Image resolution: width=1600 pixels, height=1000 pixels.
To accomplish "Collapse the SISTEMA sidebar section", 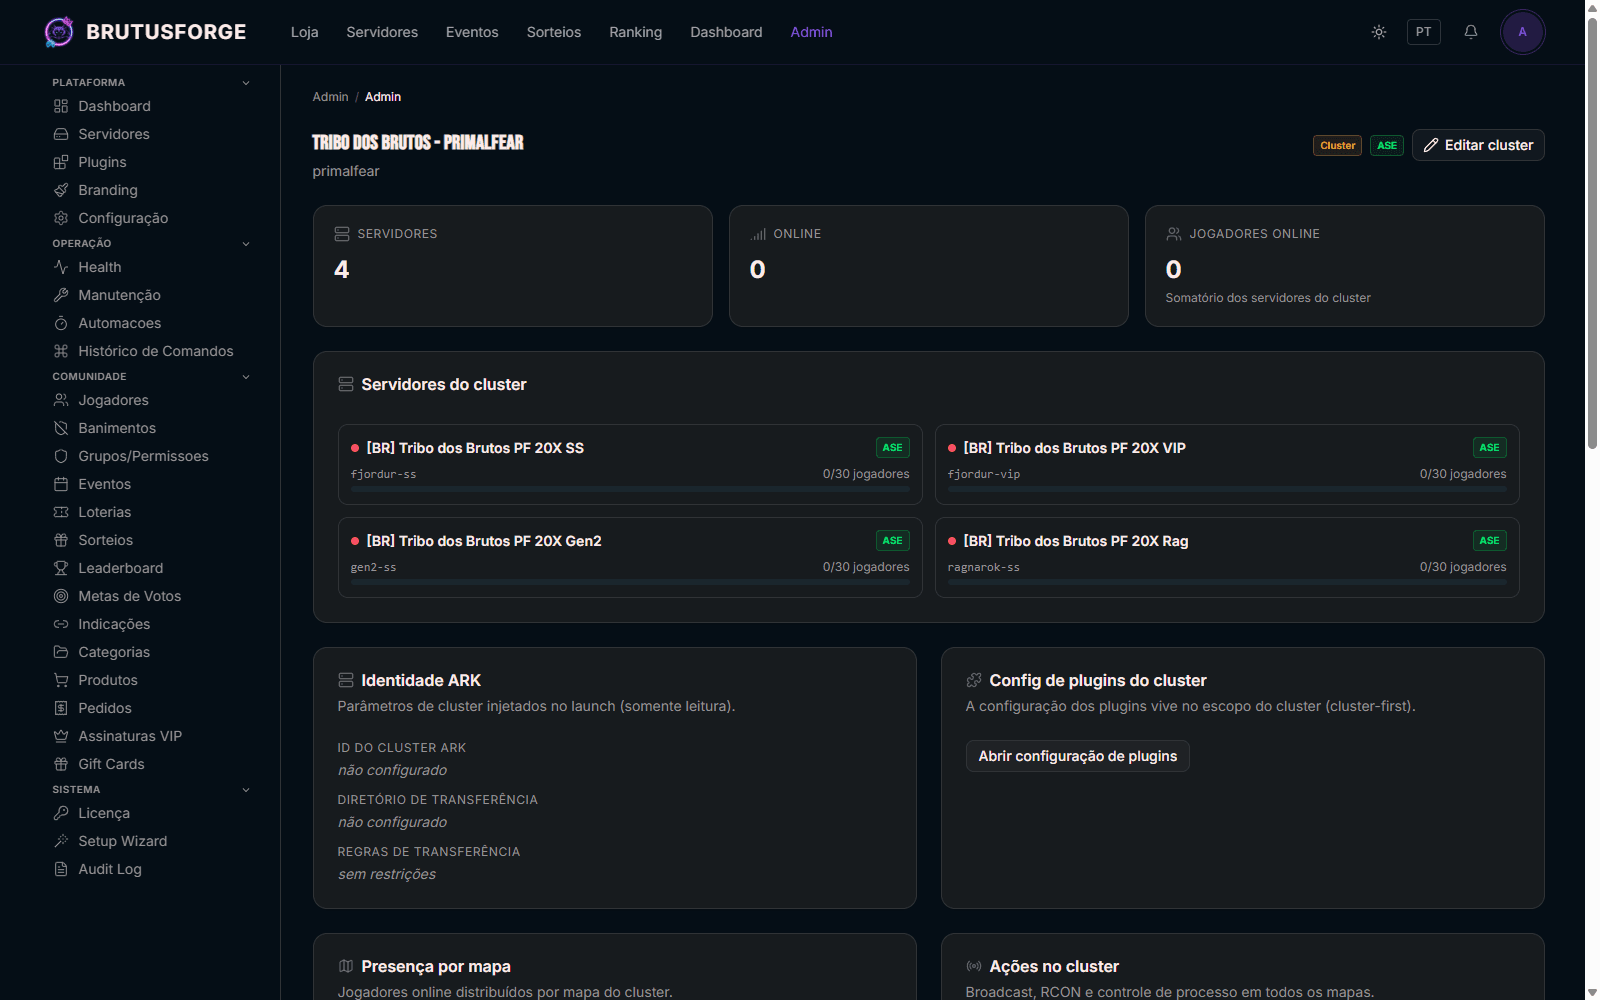I will [246, 790].
